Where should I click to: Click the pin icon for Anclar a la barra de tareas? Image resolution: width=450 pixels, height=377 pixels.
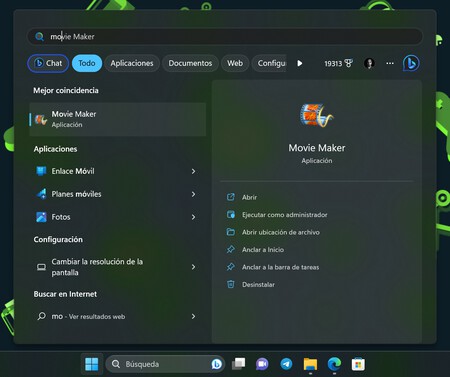tap(231, 267)
